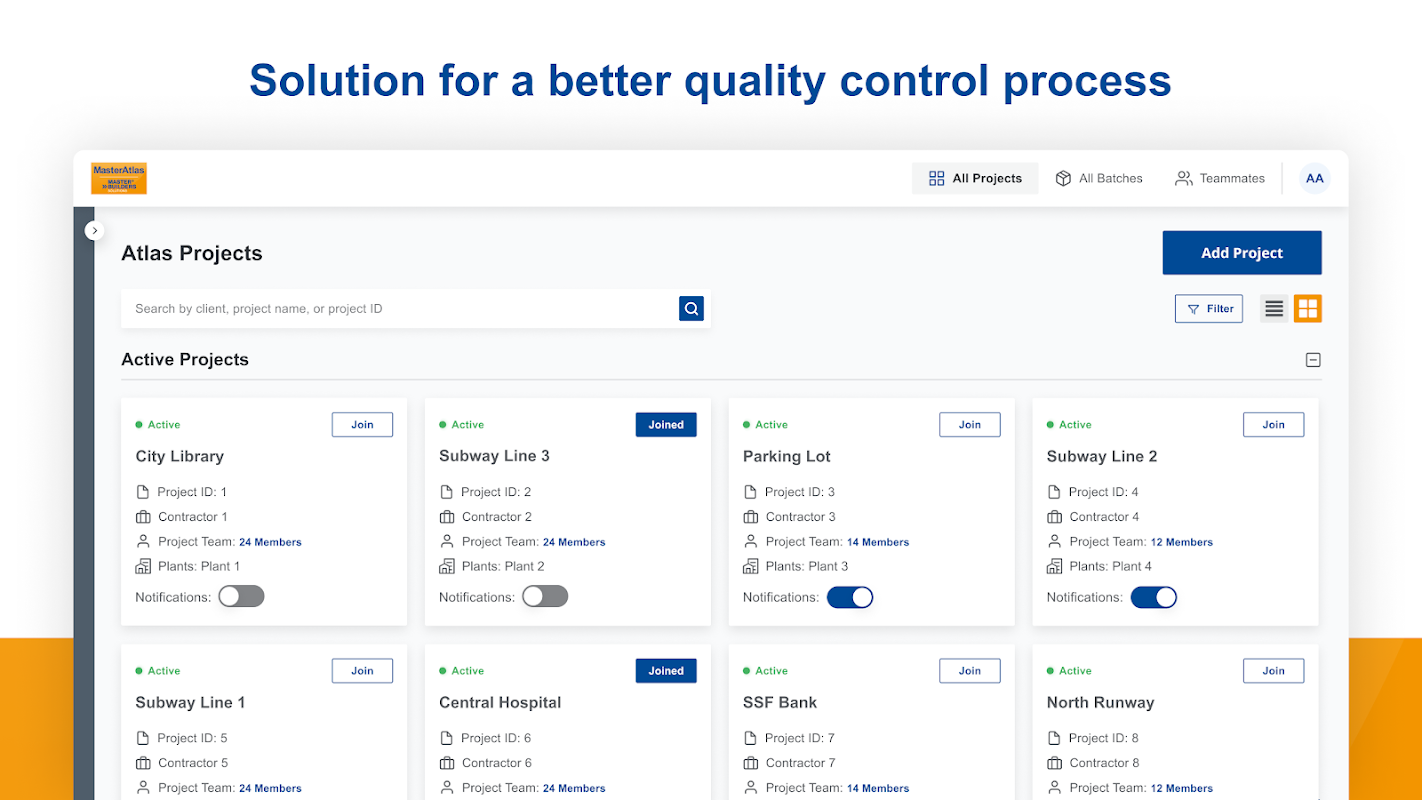Join the Subway Line 2 project
Screen dimensions: 1422x800
pyautogui.click(x=1273, y=424)
